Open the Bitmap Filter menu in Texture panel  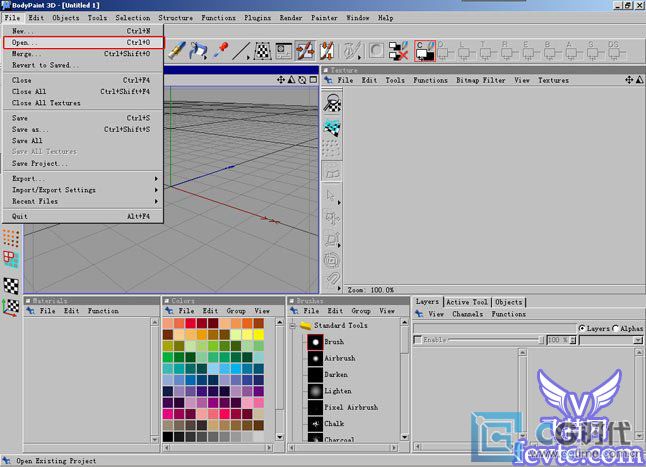click(480, 80)
